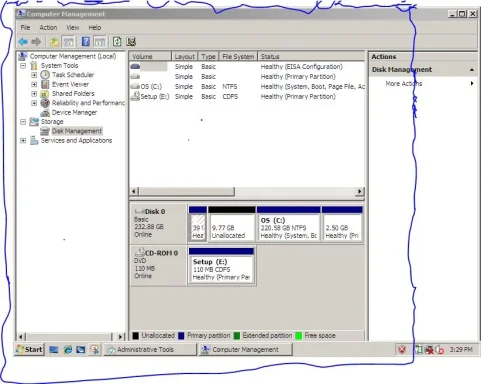Select the OS (C:) volume row

[x=247, y=87]
